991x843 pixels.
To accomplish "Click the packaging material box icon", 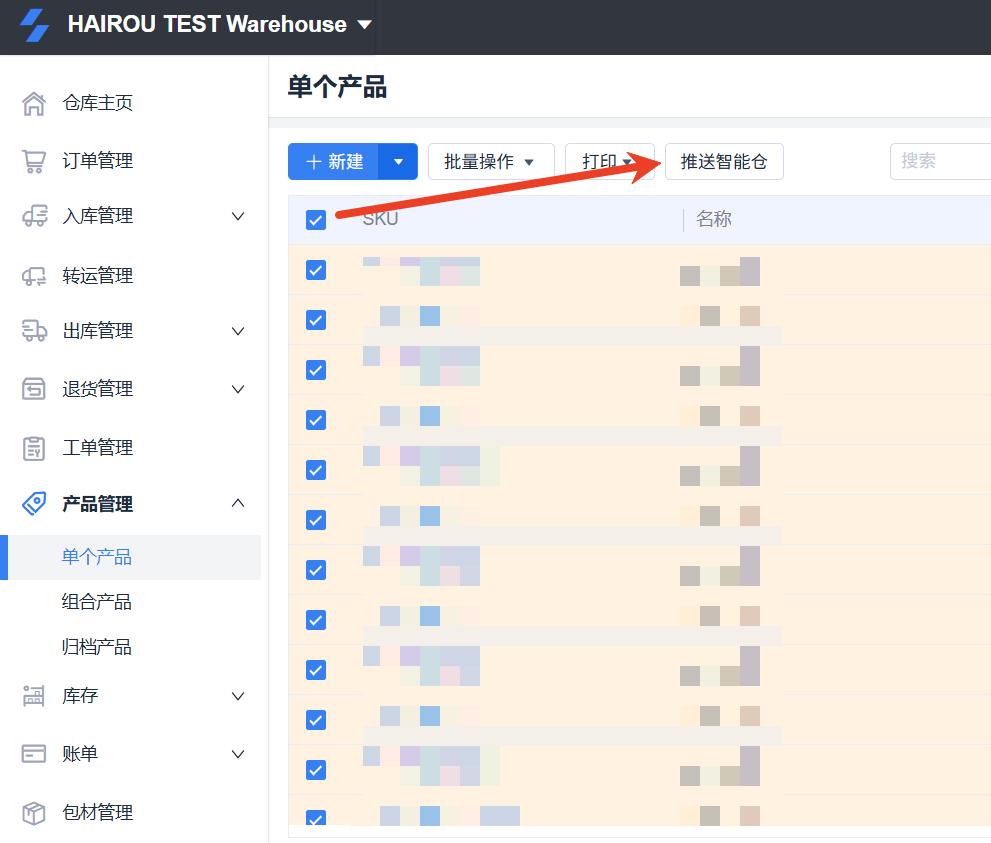I will pyautogui.click(x=34, y=813).
